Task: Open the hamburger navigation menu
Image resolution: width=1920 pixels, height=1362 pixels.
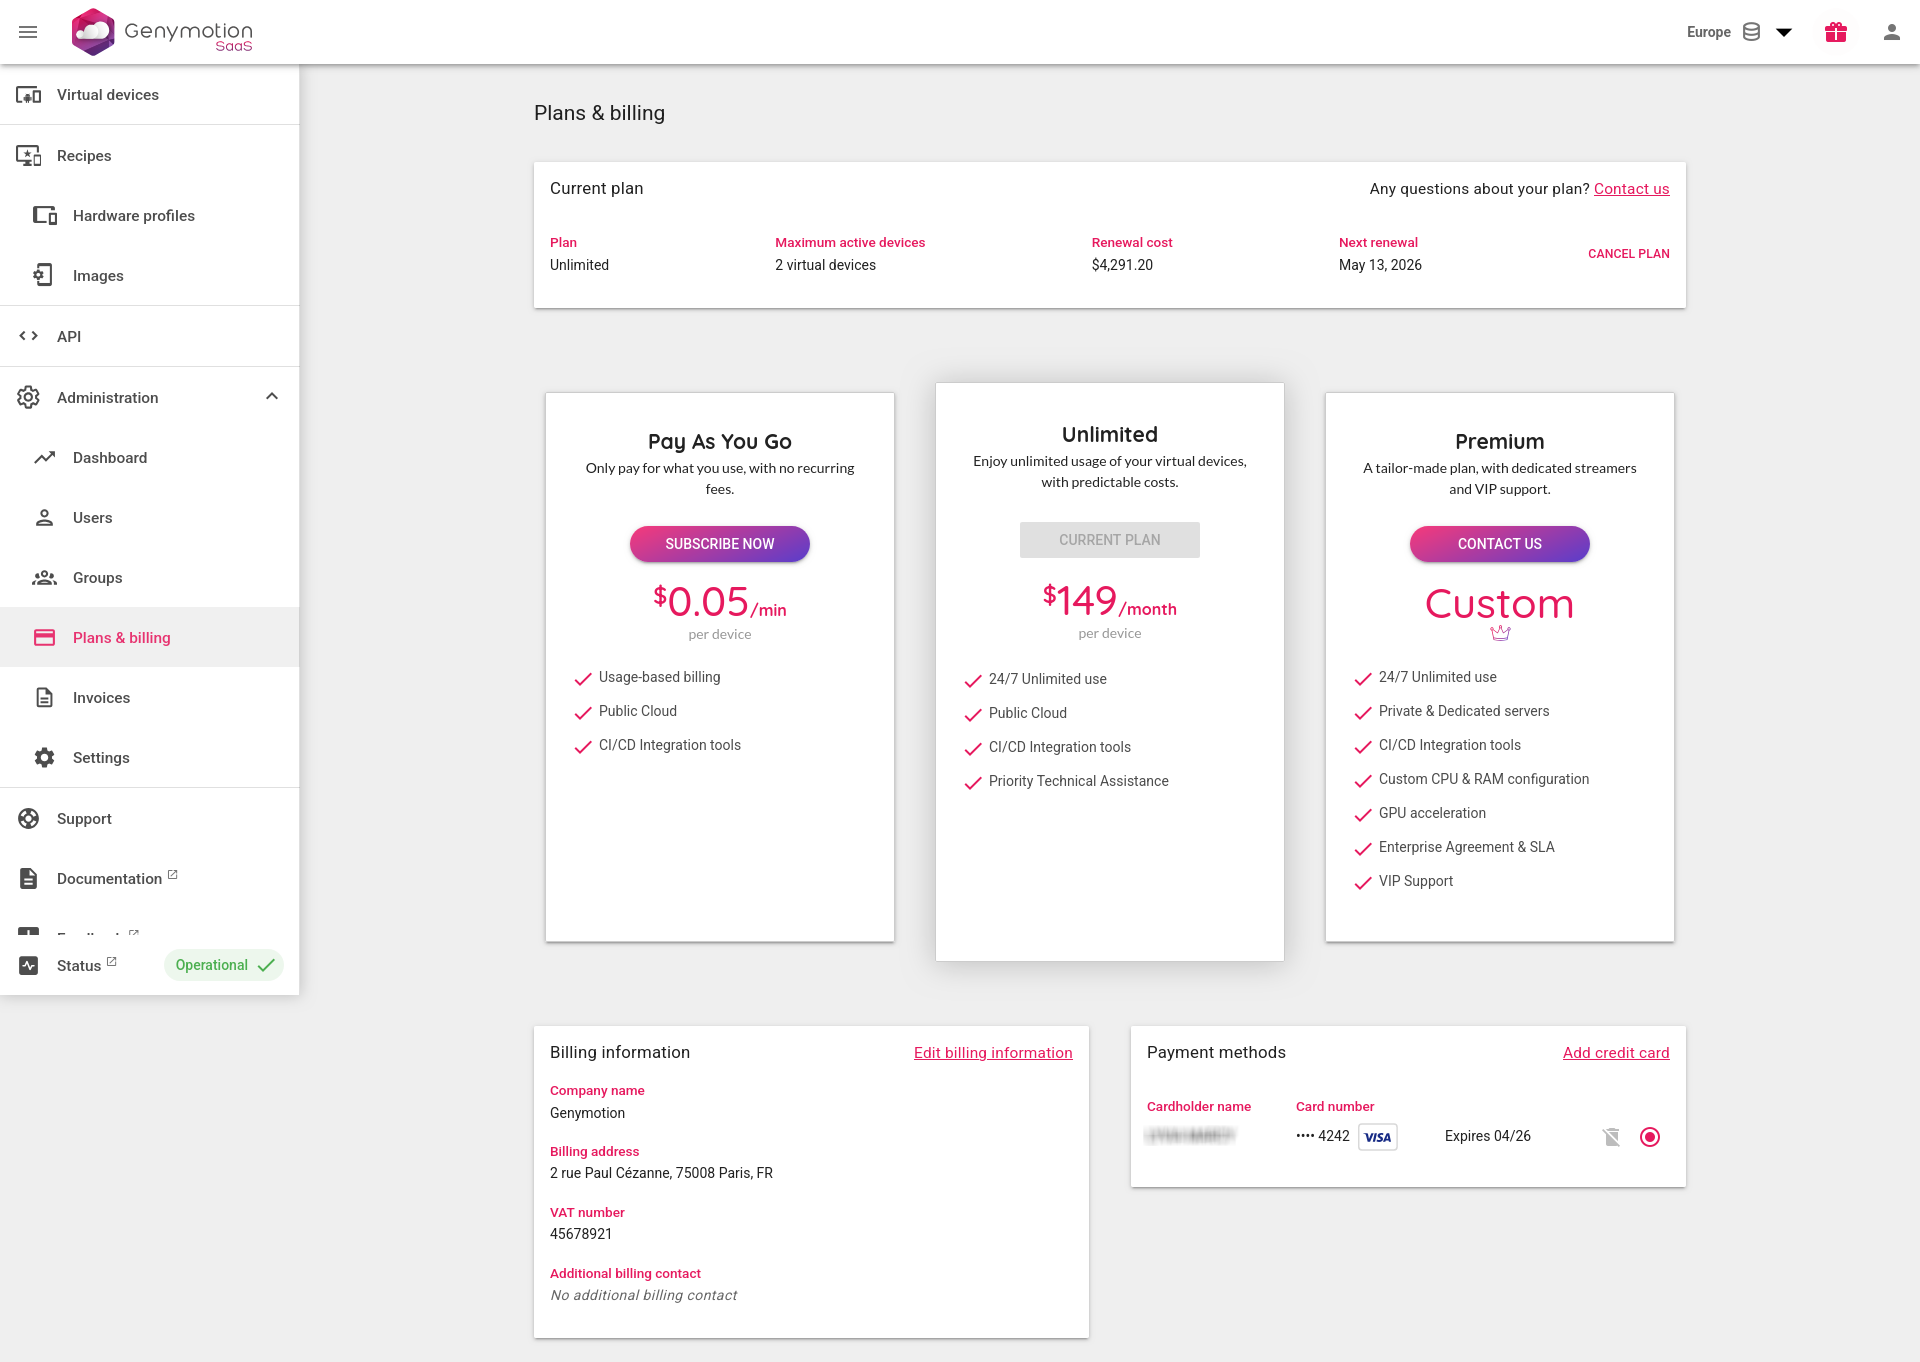Action: click(x=28, y=32)
